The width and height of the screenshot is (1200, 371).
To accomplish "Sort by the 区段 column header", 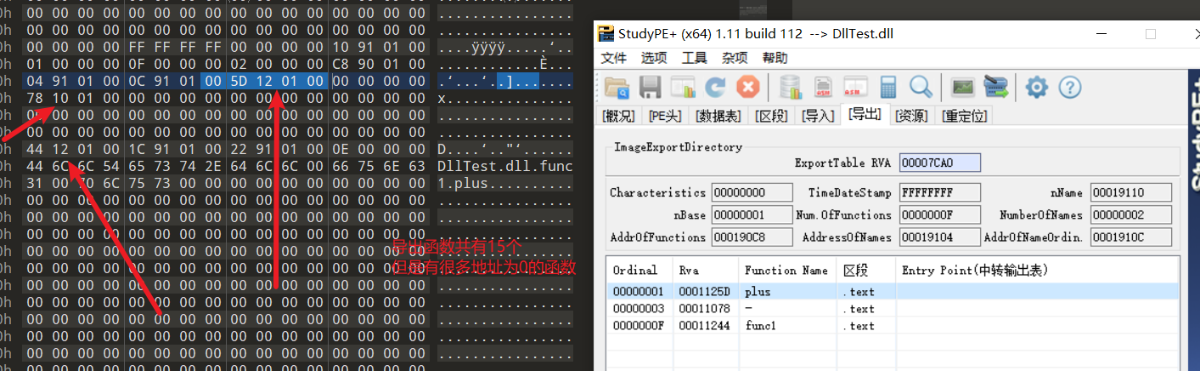I will point(866,270).
